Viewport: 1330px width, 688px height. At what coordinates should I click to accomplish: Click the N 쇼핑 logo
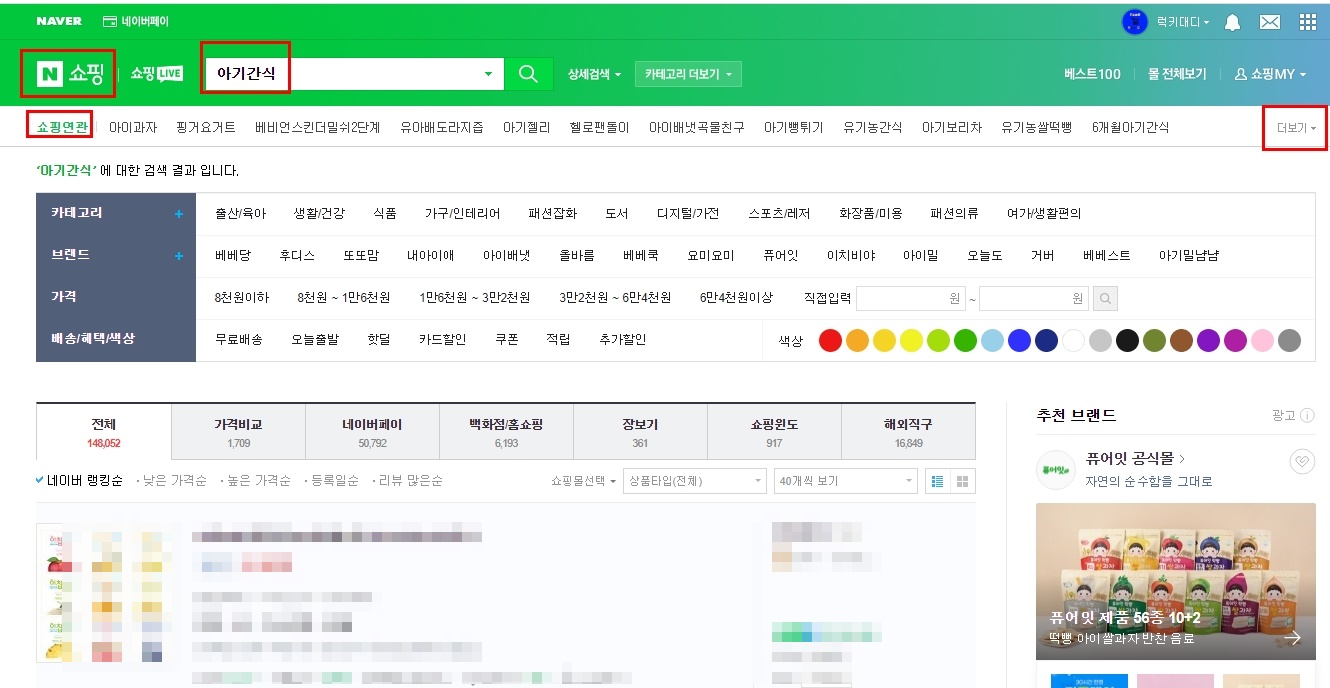click(70, 74)
